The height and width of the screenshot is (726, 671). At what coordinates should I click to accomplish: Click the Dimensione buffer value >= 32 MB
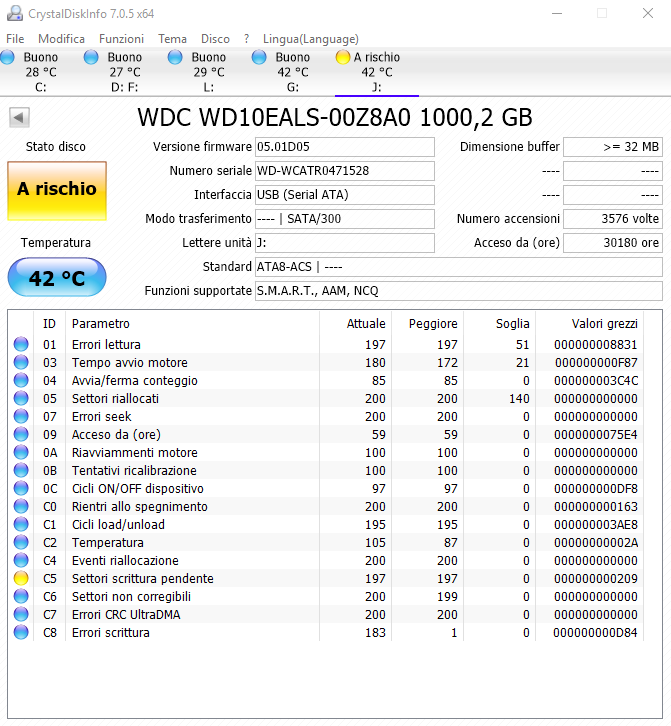click(613, 147)
